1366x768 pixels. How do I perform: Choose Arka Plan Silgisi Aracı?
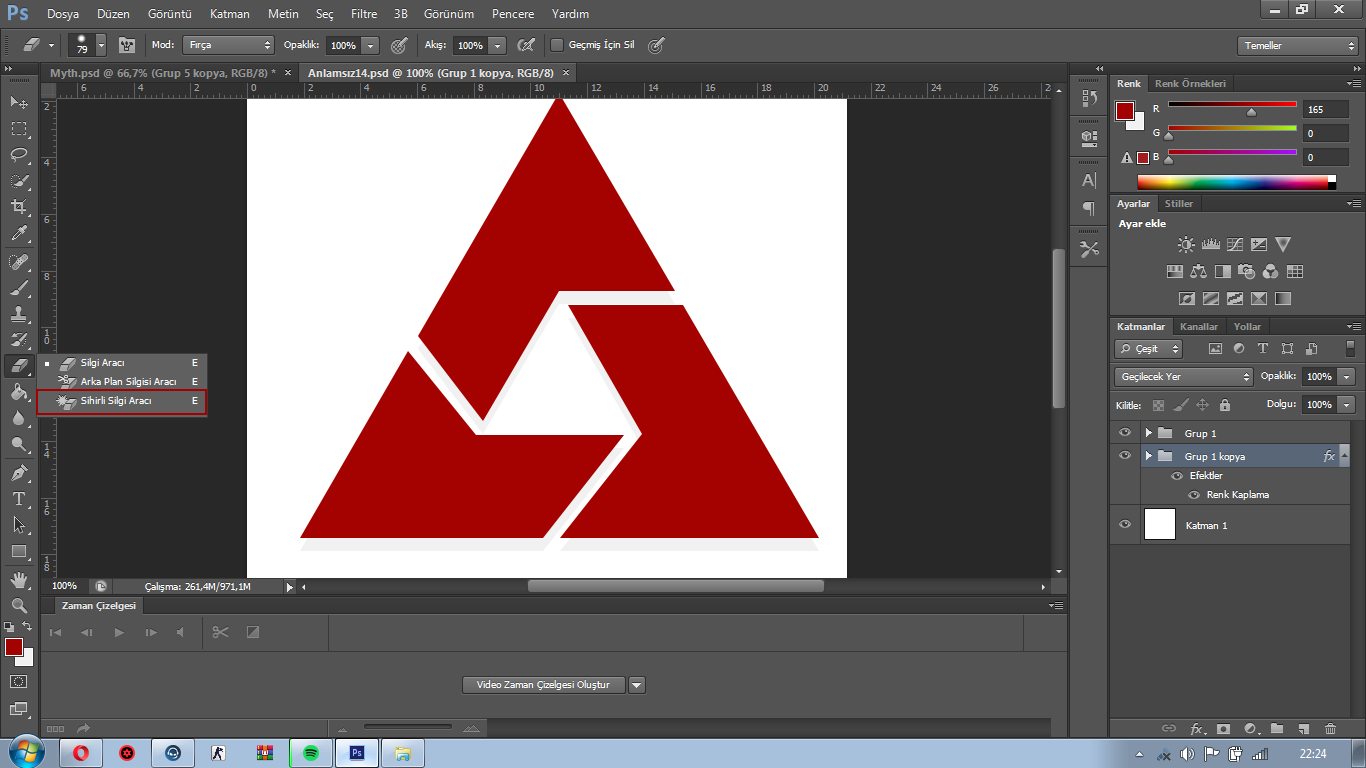(x=122, y=381)
